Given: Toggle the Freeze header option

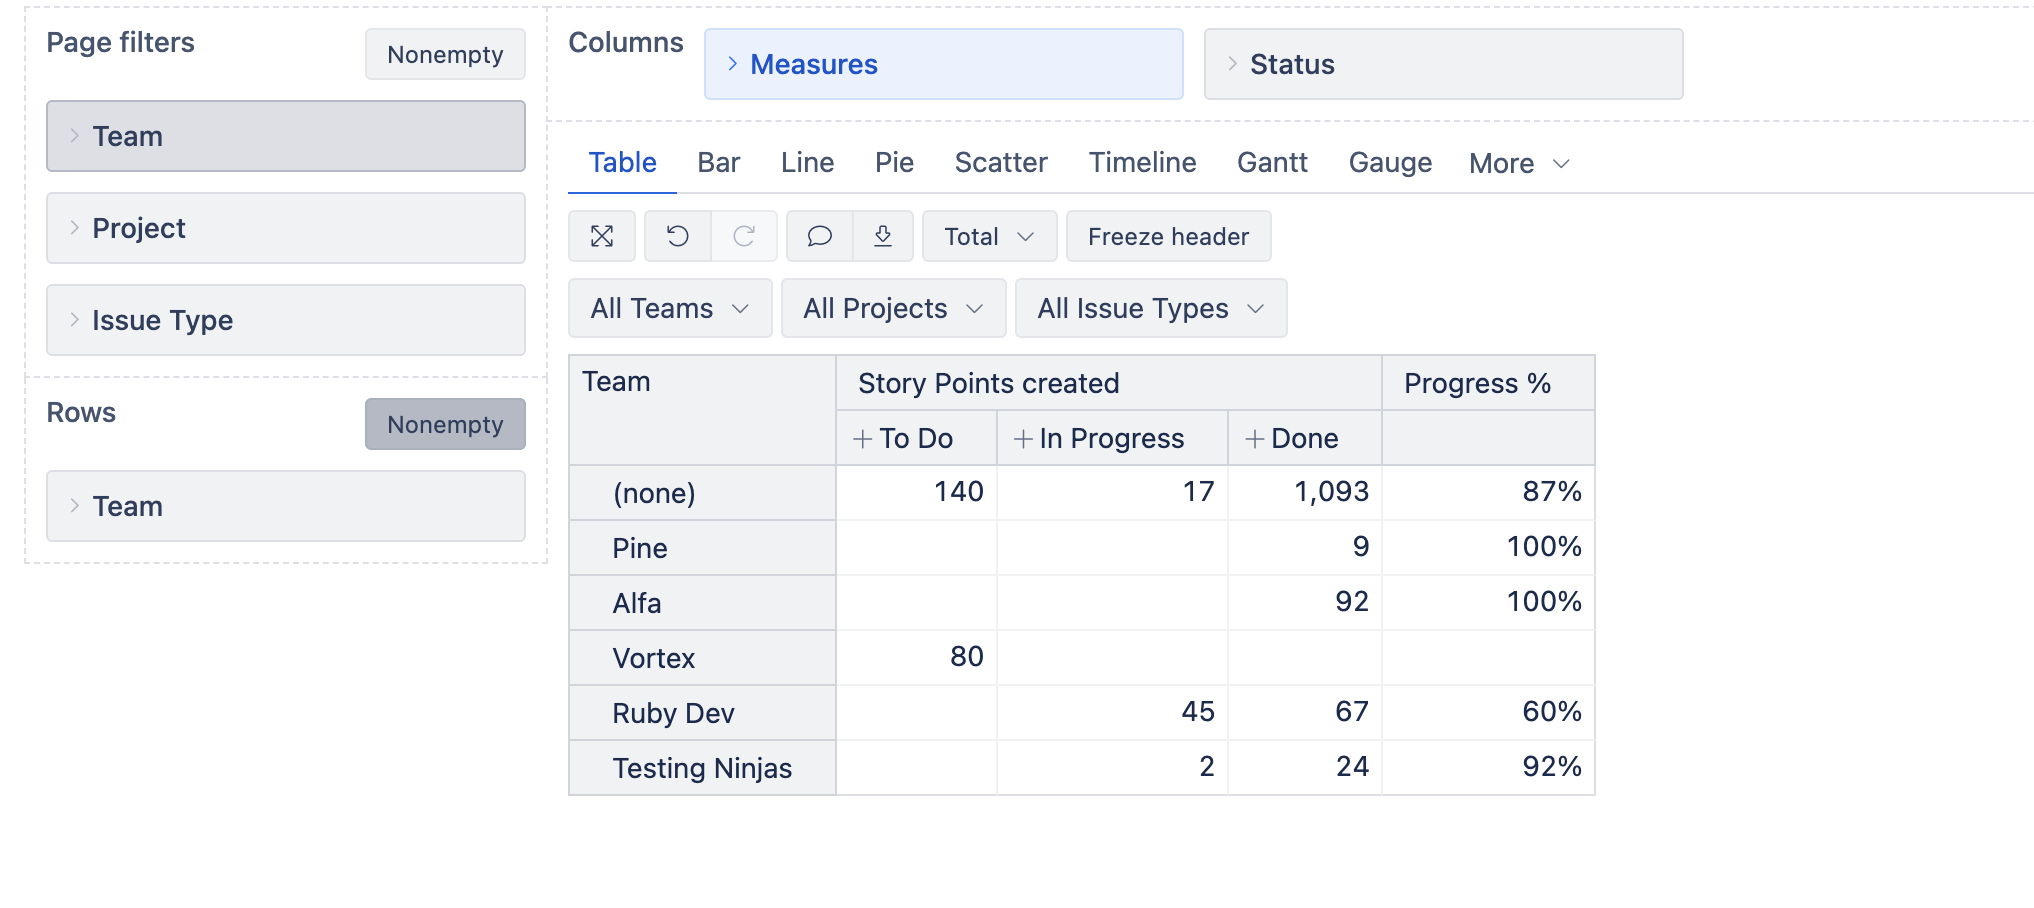Looking at the screenshot, I should coord(1168,236).
